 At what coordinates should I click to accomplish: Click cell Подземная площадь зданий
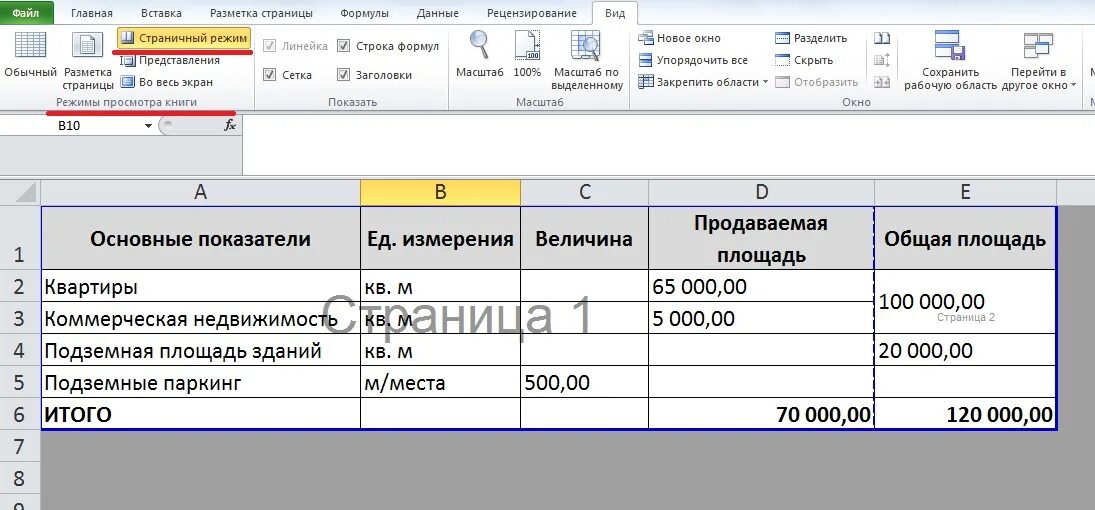201,350
